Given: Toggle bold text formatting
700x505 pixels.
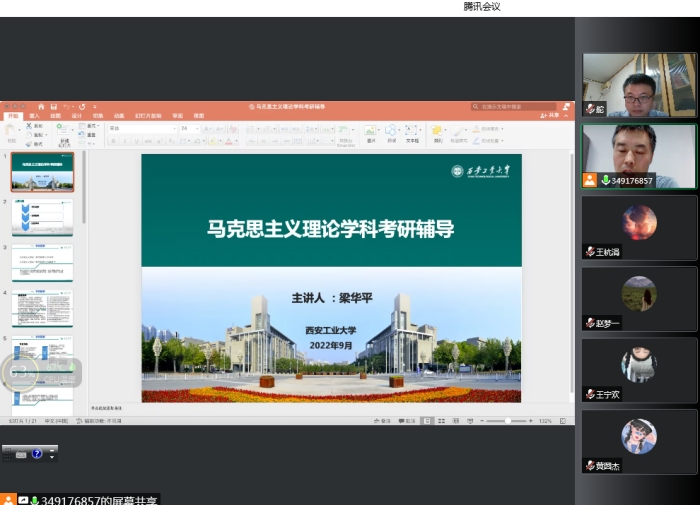Looking at the screenshot, I should (x=112, y=141).
